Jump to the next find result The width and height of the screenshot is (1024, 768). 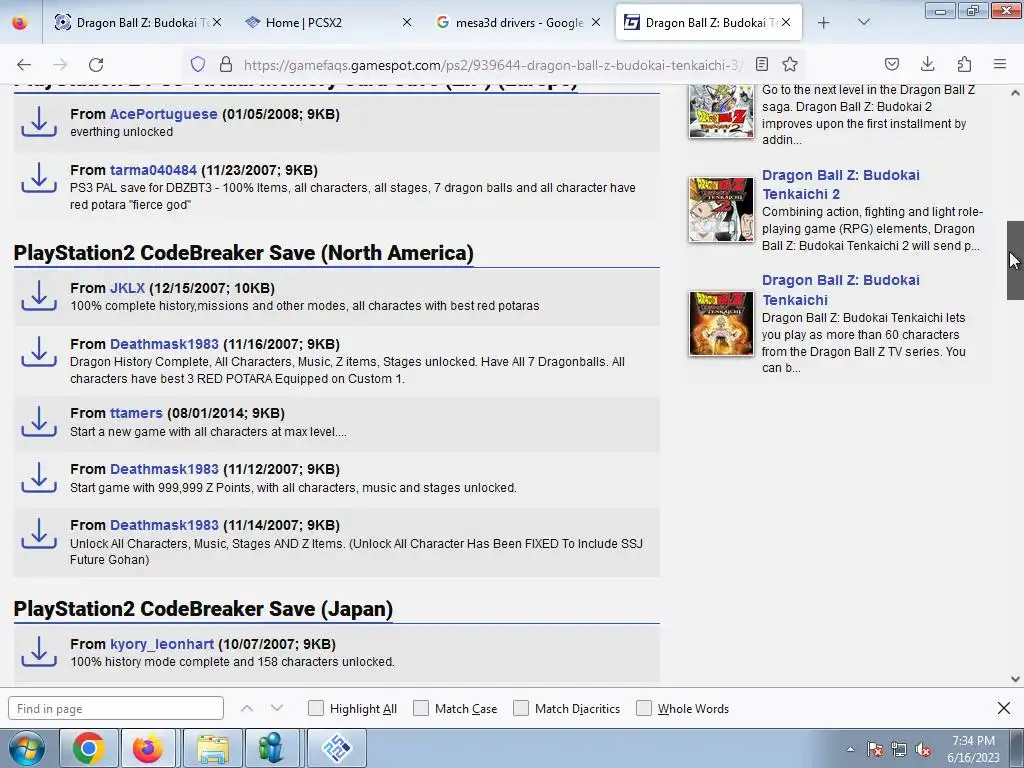(x=277, y=708)
